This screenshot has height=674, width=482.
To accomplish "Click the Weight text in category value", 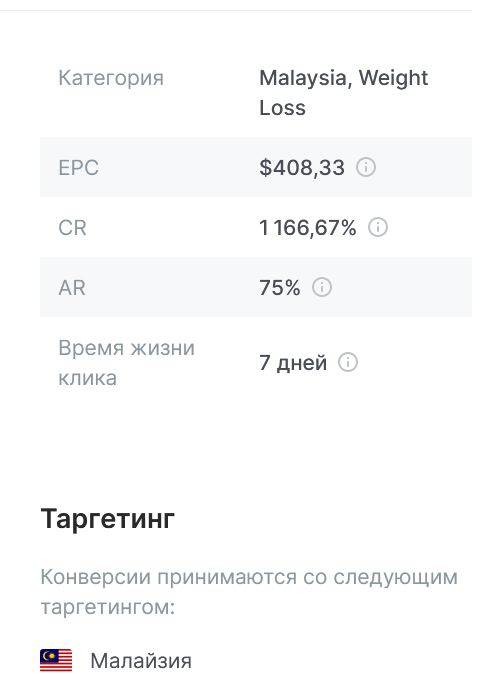I will [x=393, y=78].
